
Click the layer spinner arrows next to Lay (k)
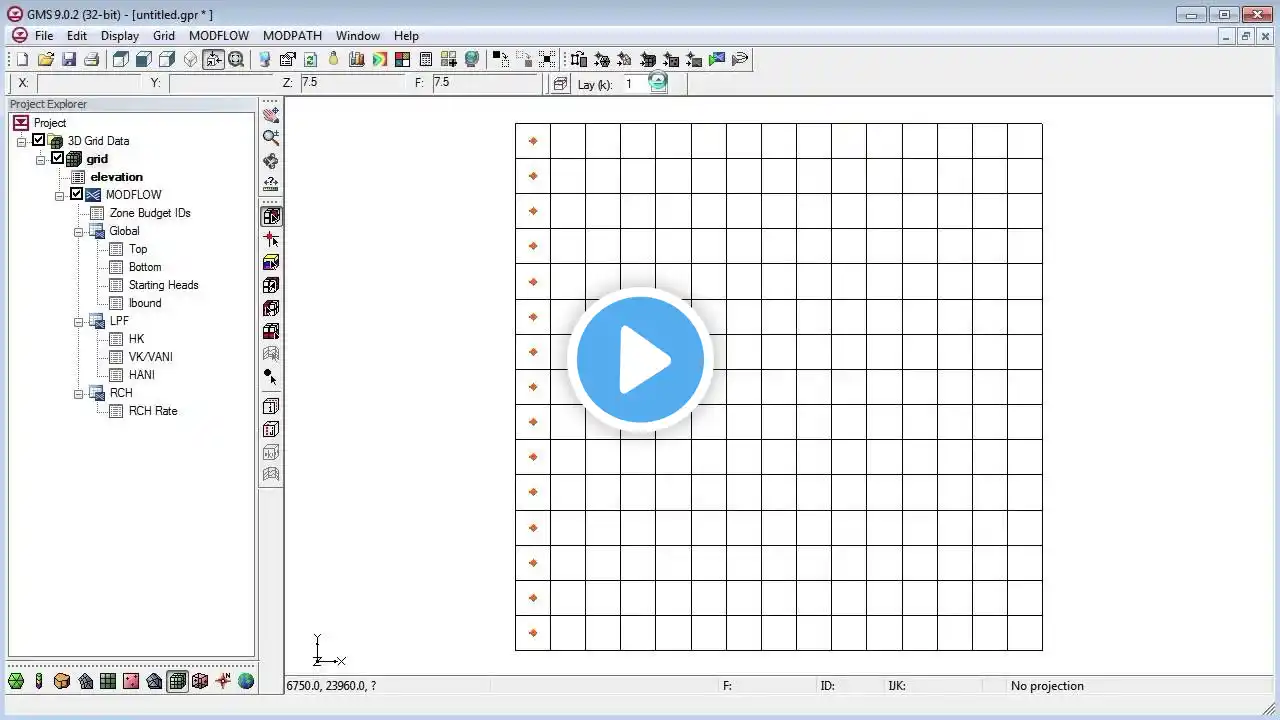tap(658, 84)
